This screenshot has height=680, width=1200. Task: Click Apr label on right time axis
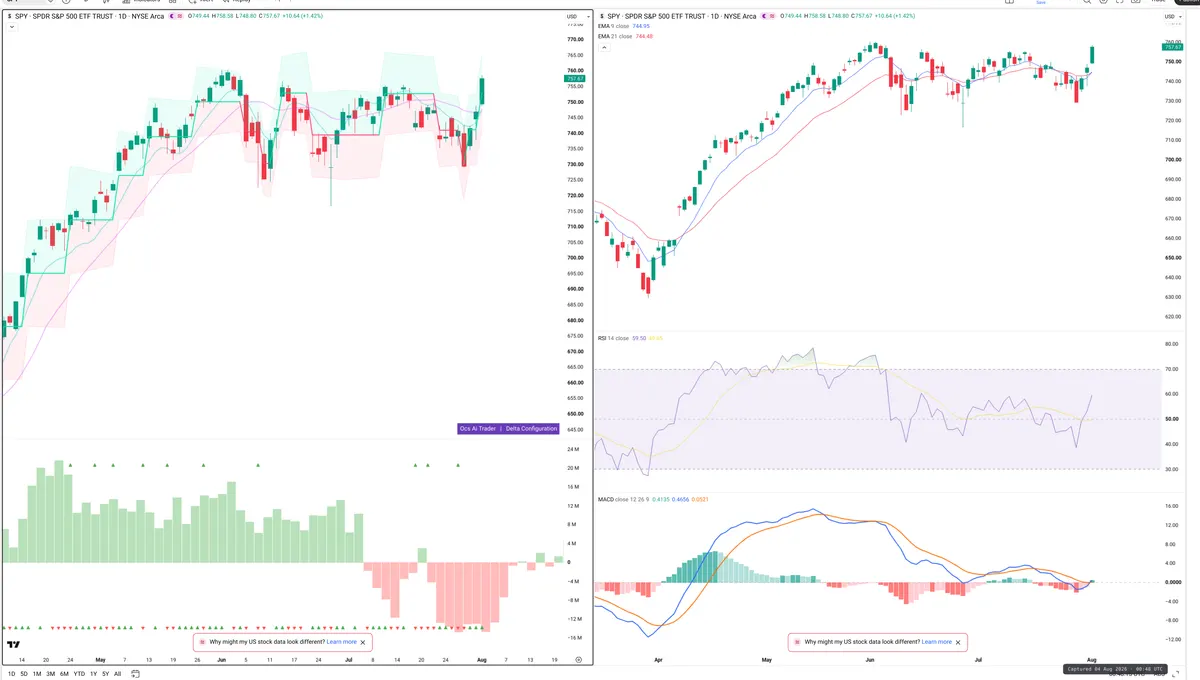point(657,661)
